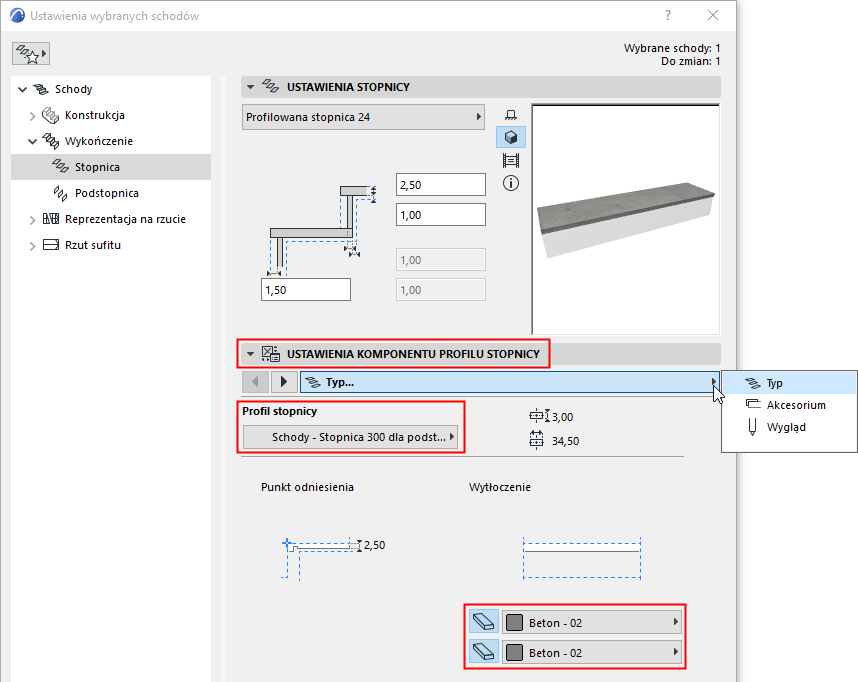Image resolution: width=858 pixels, height=682 pixels.
Task: Select Schody in the tree
Action: 73,89
